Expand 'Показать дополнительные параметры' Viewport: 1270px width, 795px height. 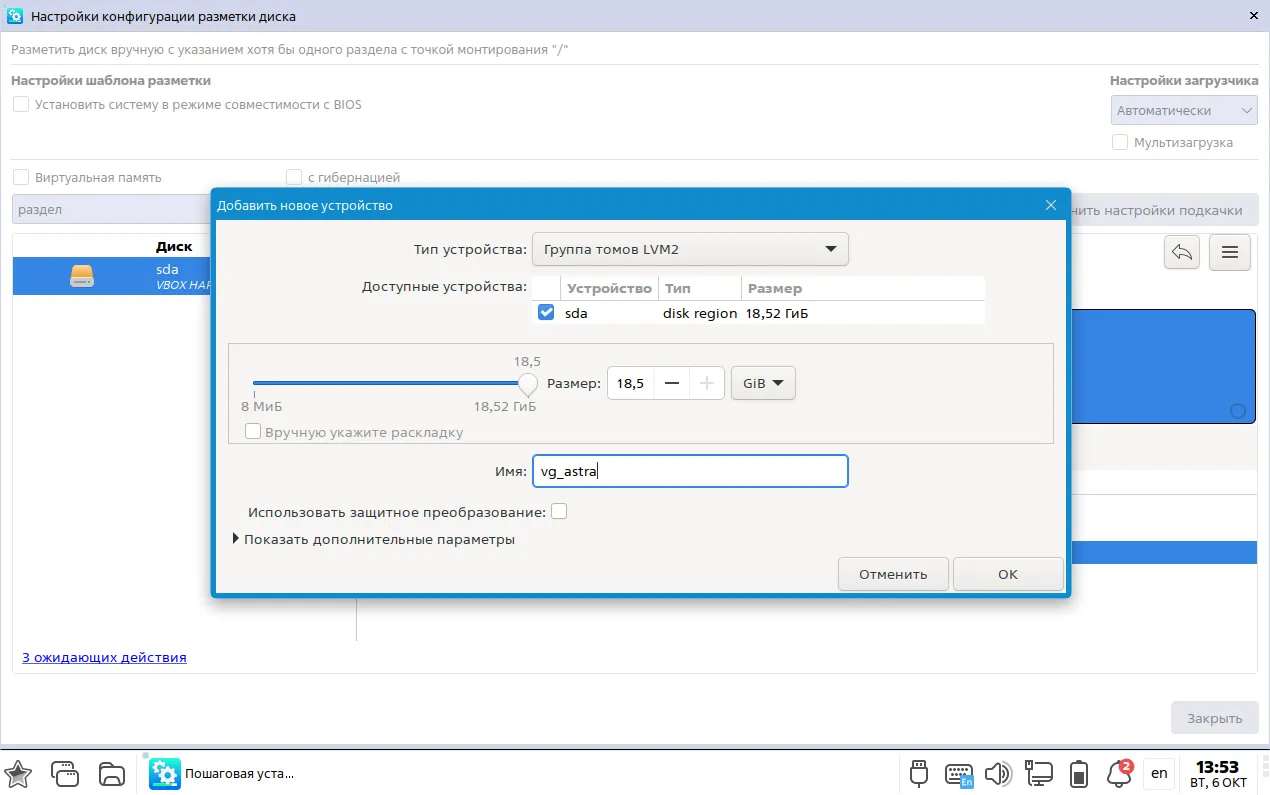click(374, 539)
